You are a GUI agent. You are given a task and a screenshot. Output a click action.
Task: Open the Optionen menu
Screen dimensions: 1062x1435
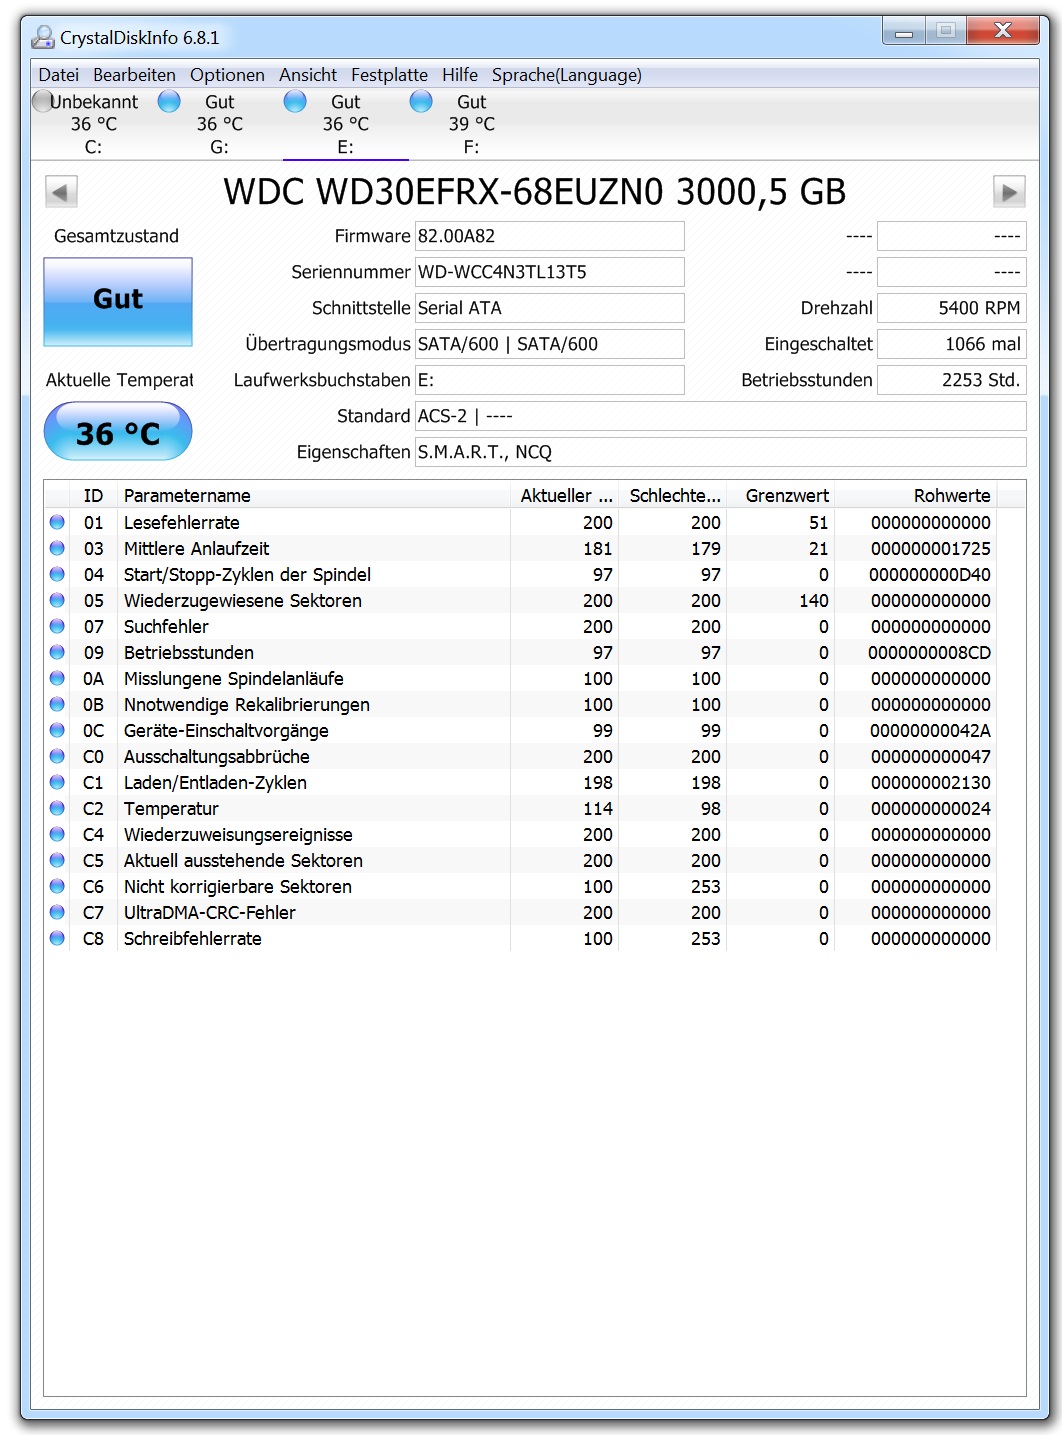[227, 75]
